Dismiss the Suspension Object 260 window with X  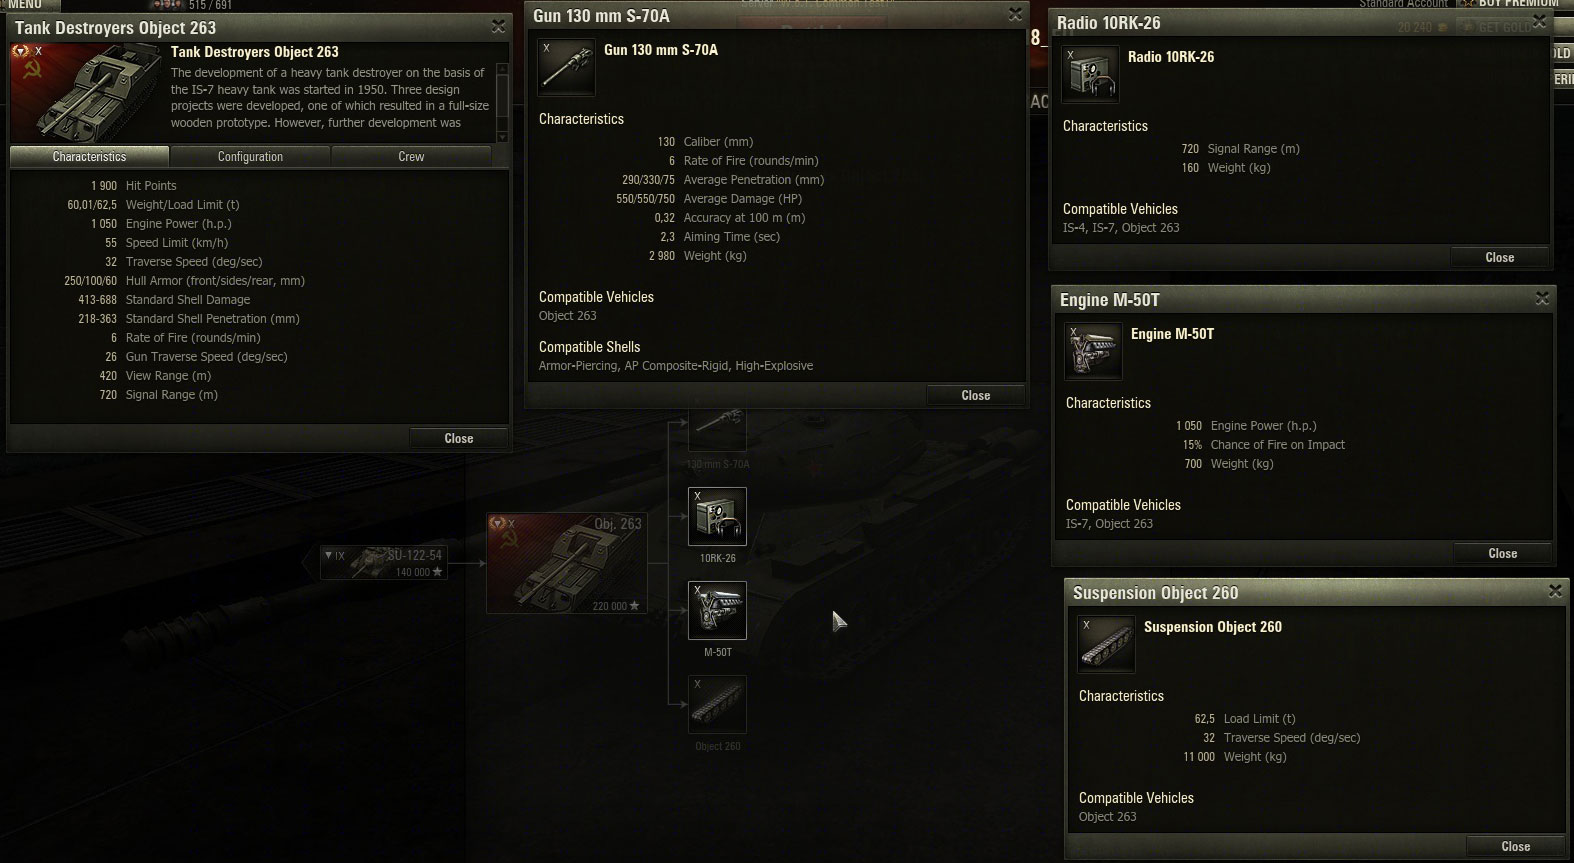[x=1555, y=592]
